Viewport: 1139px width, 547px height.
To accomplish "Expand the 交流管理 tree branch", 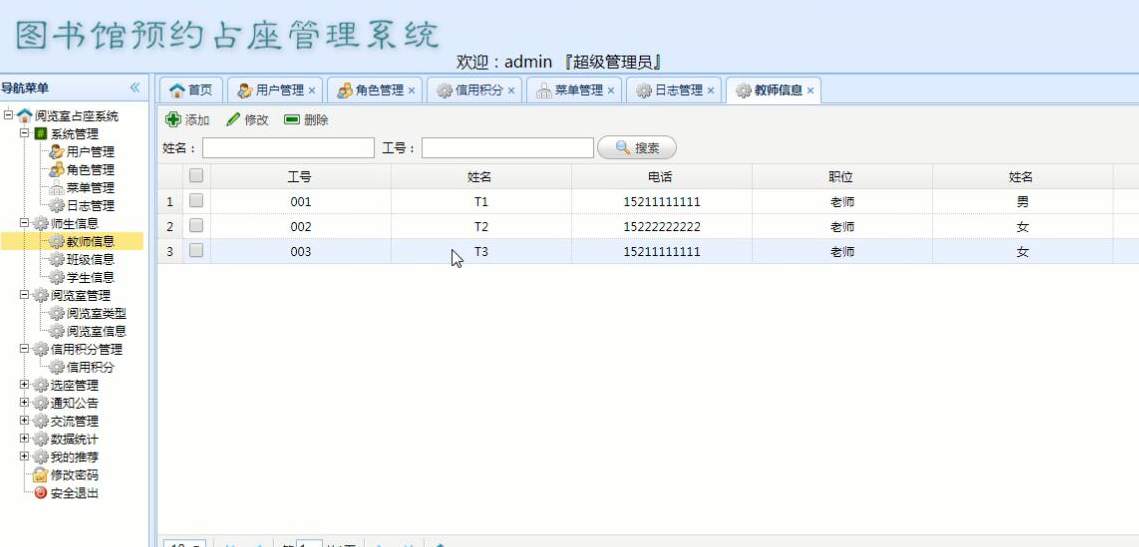I will click(x=25, y=421).
